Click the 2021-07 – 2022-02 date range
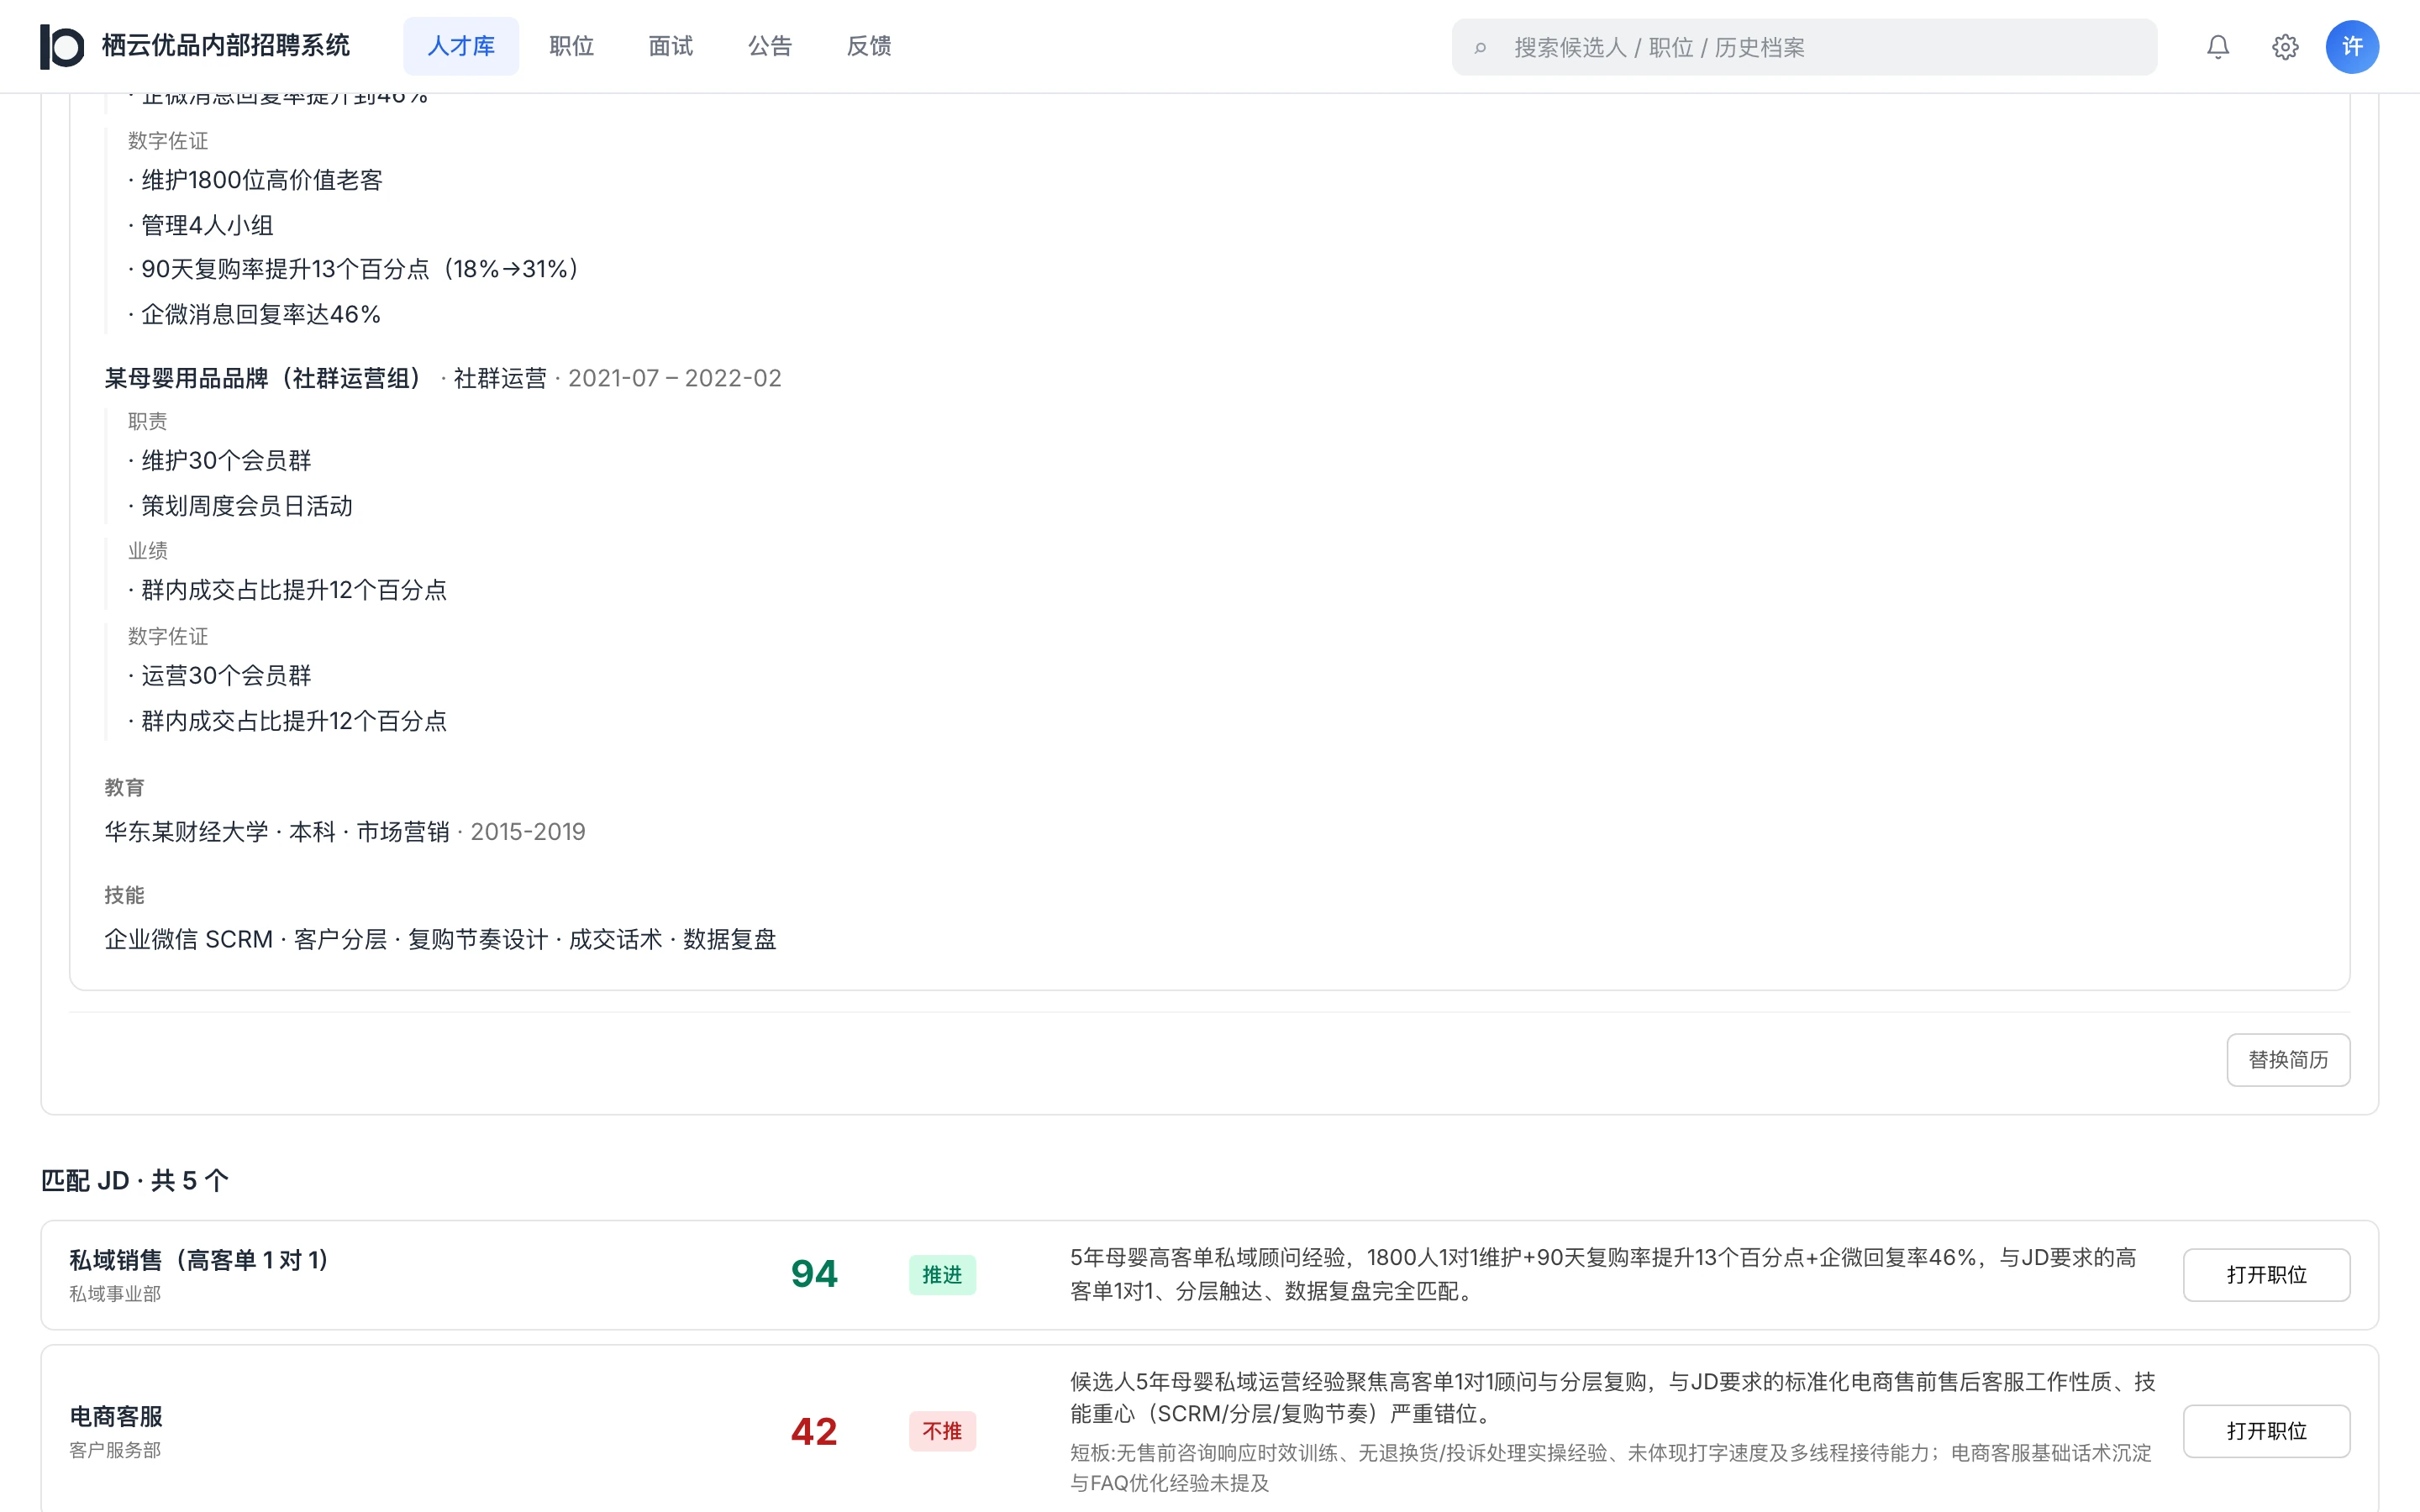 tap(675, 378)
